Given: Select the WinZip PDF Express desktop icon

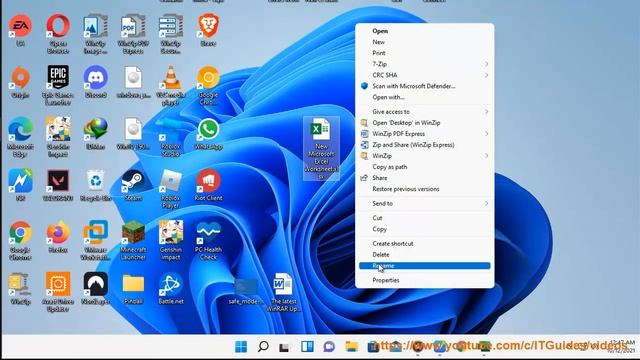Looking at the screenshot, I should pos(133,33).
